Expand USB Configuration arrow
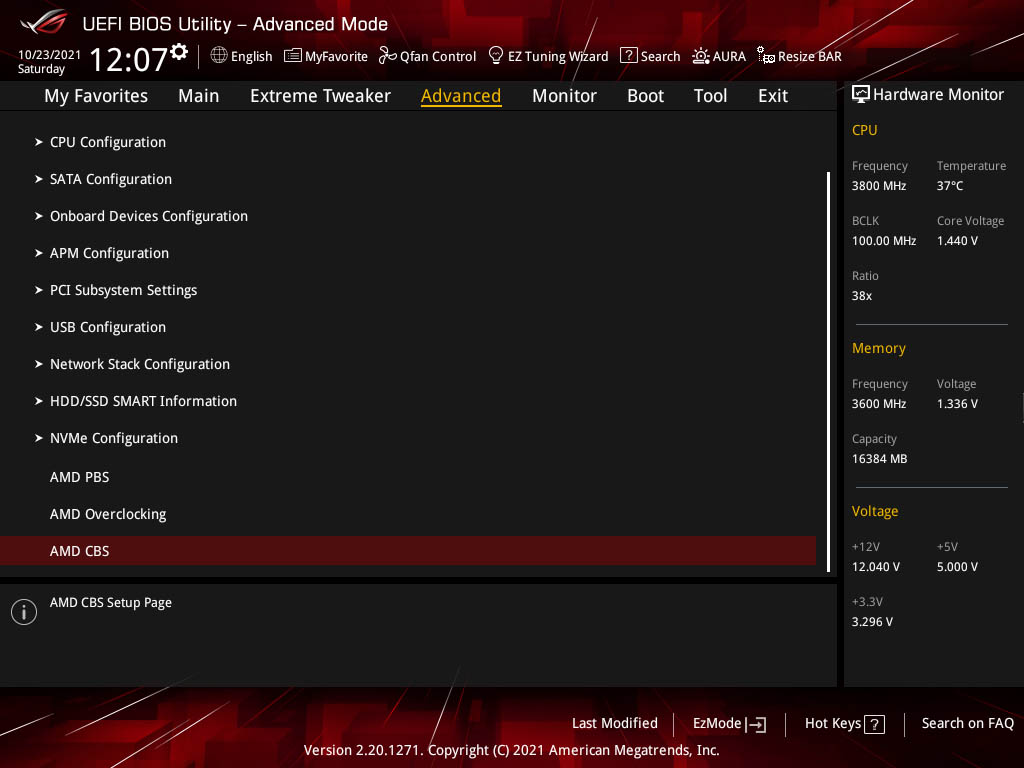This screenshot has width=1024, height=768. pos(39,327)
